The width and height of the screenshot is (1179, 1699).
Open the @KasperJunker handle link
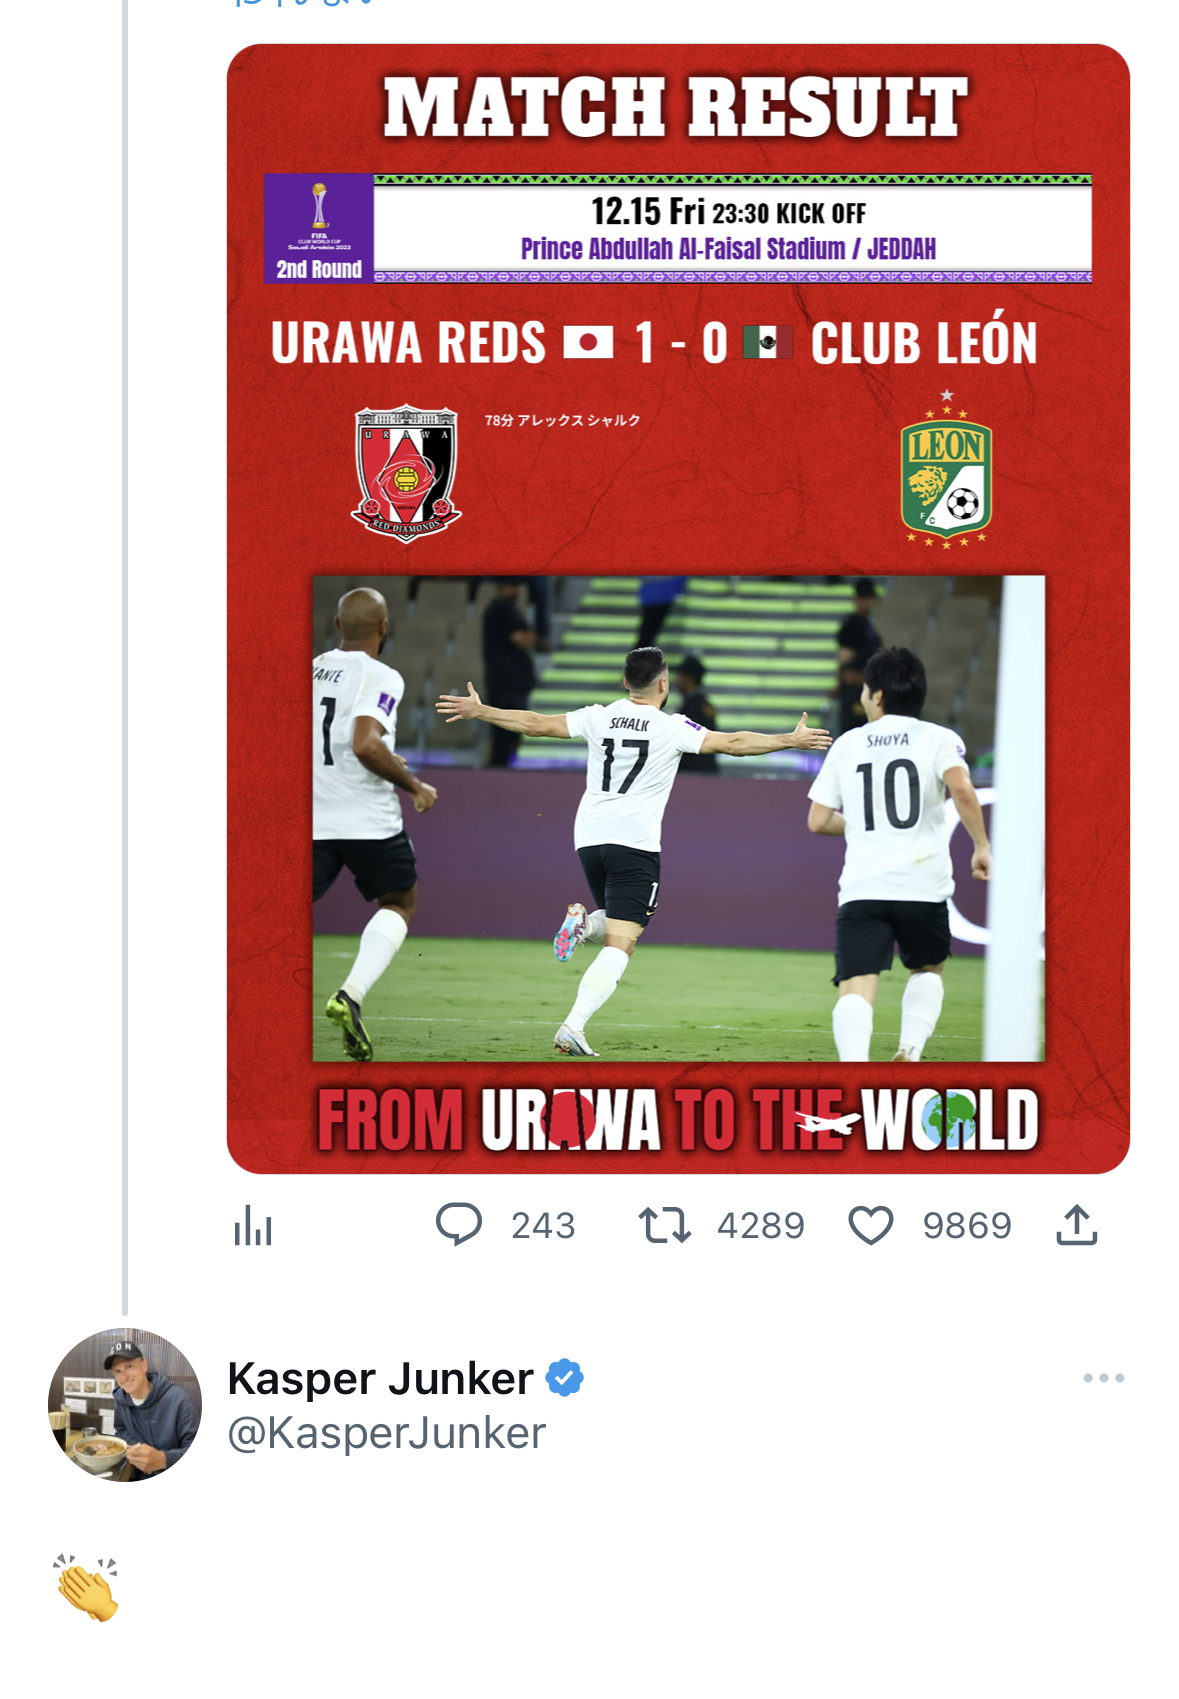[x=387, y=1433]
